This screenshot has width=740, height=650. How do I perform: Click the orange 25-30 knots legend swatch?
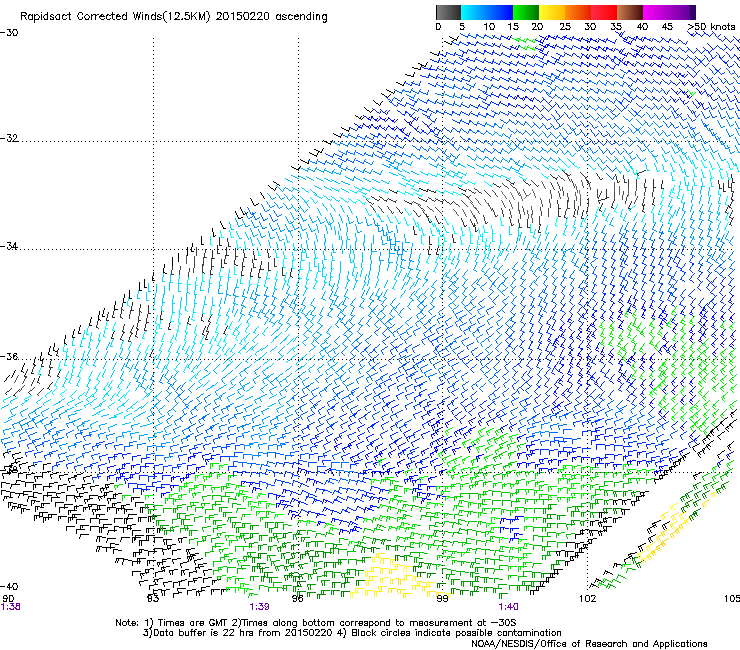pyautogui.click(x=577, y=12)
